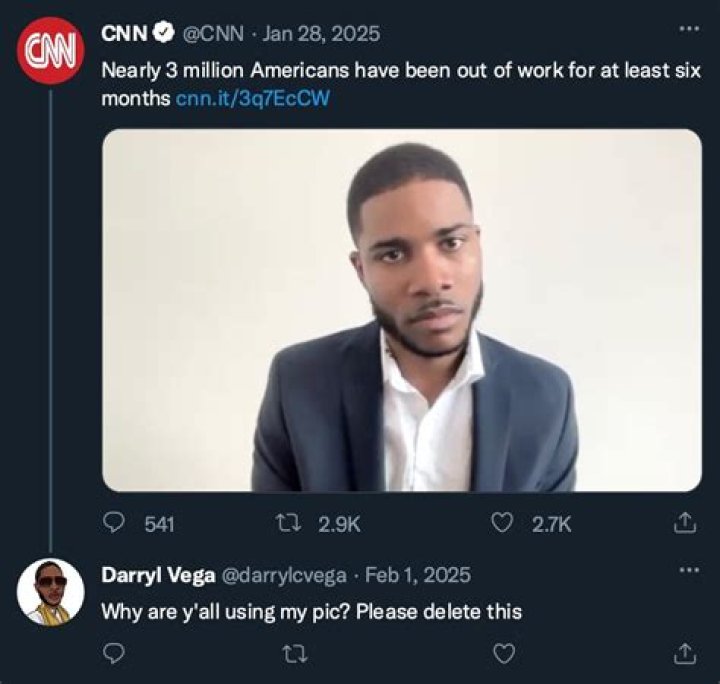Open Darryl Vega's profile avatar
The width and height of the screenshot is (720, 684).
coord(49,592)
